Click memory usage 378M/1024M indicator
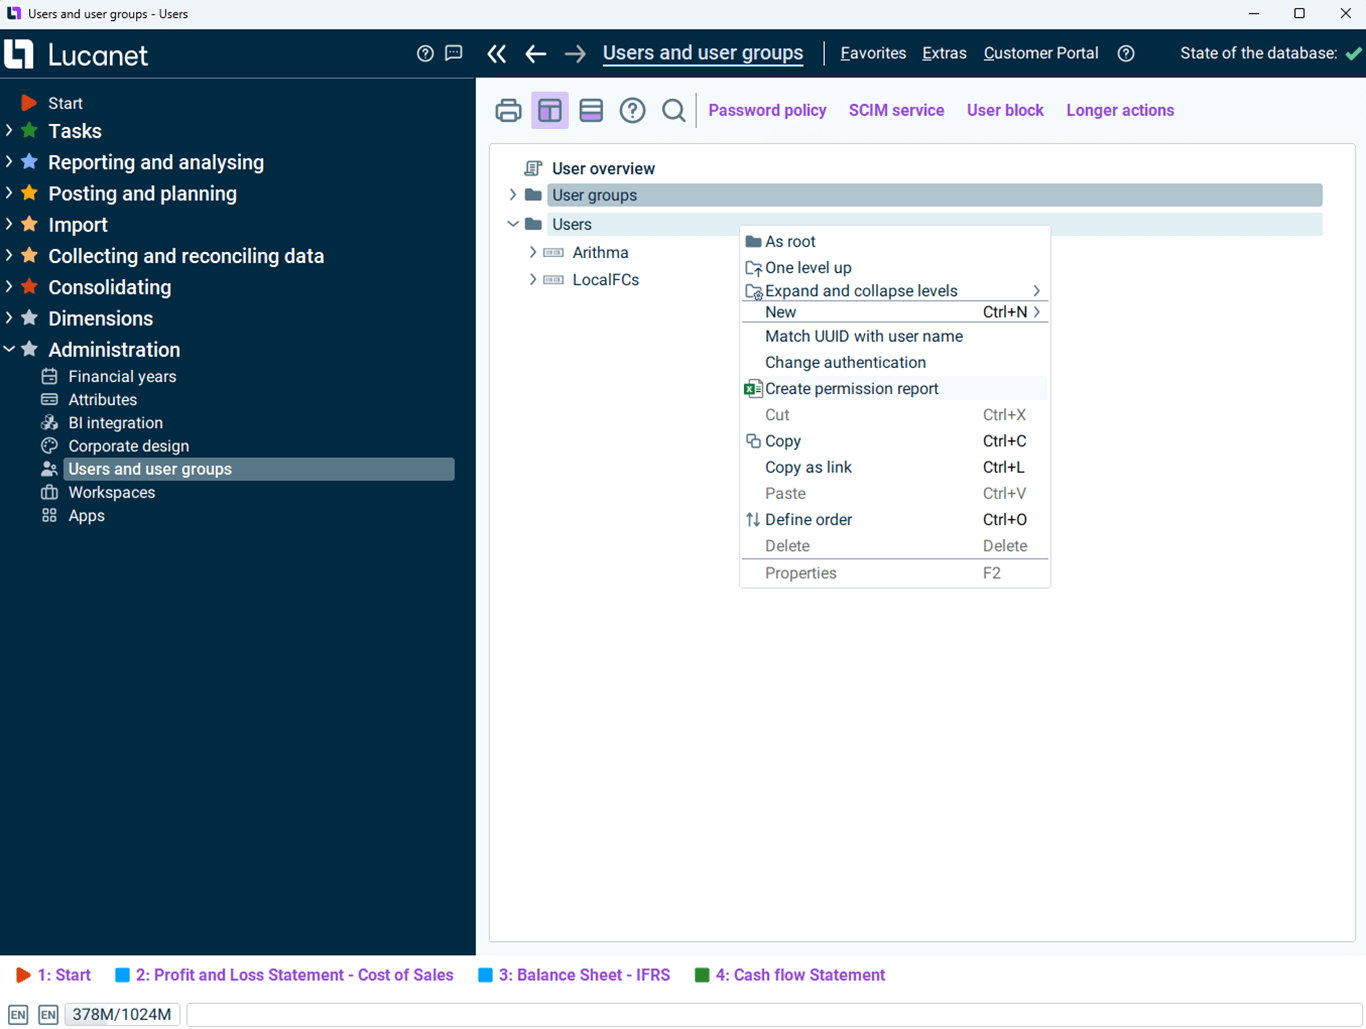This screenshot has width=1366, height=1029. pos(122,1014)
